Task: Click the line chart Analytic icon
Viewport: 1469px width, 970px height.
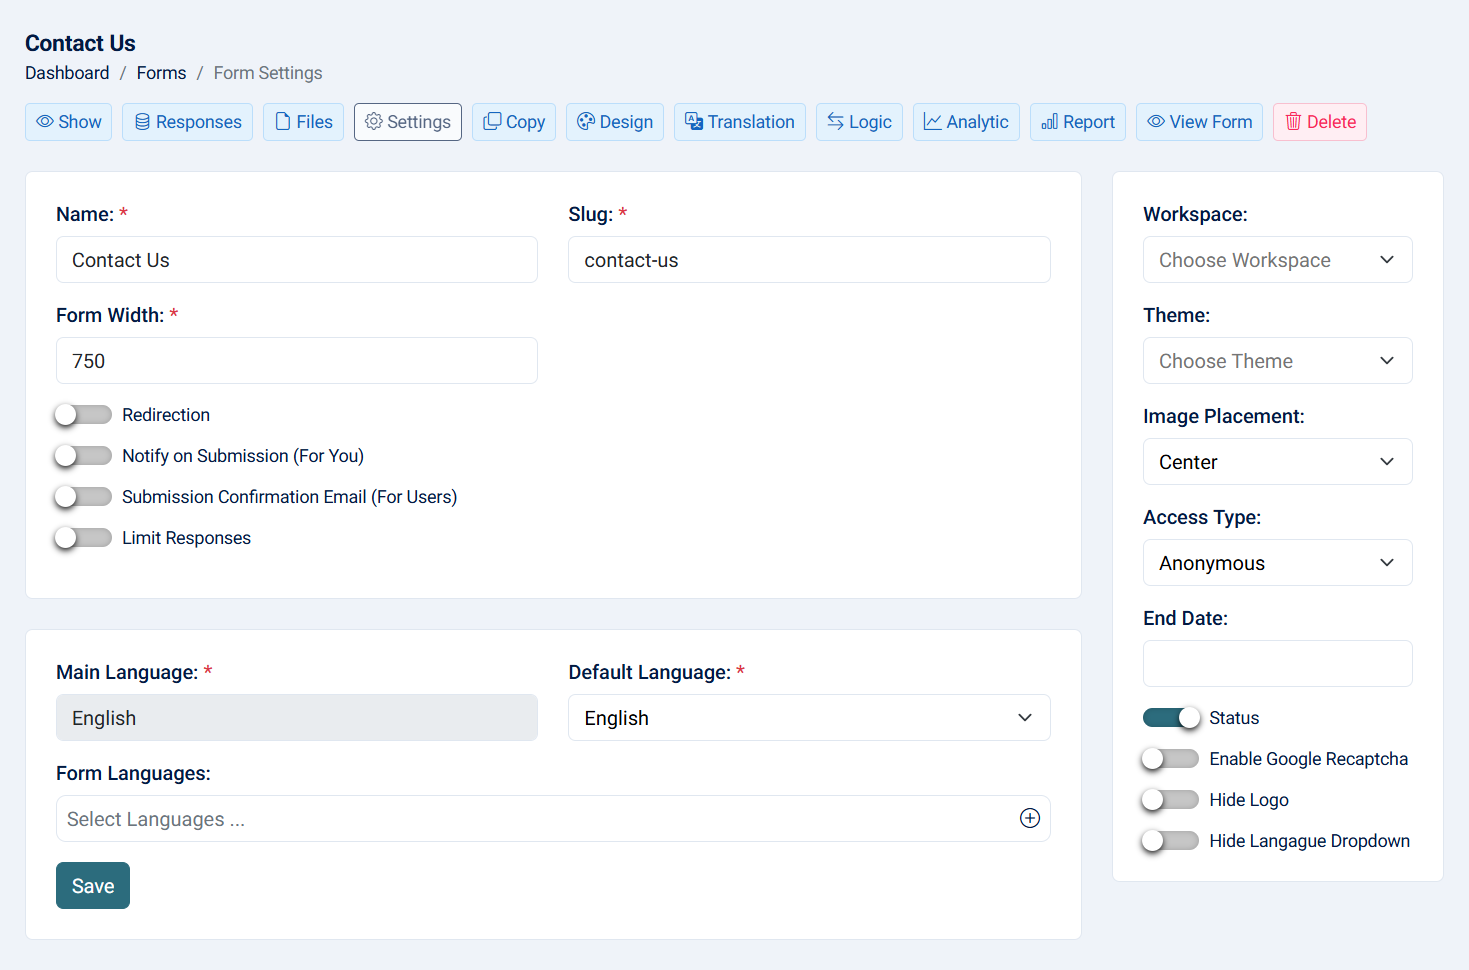Action: [933, 122]
